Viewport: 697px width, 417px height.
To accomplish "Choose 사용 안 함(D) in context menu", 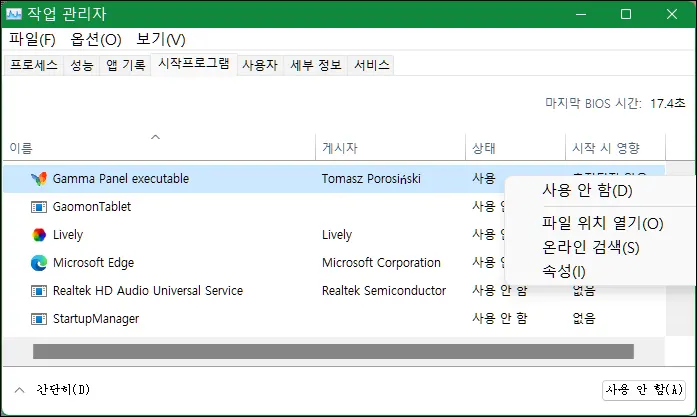I will coord(587,191).
